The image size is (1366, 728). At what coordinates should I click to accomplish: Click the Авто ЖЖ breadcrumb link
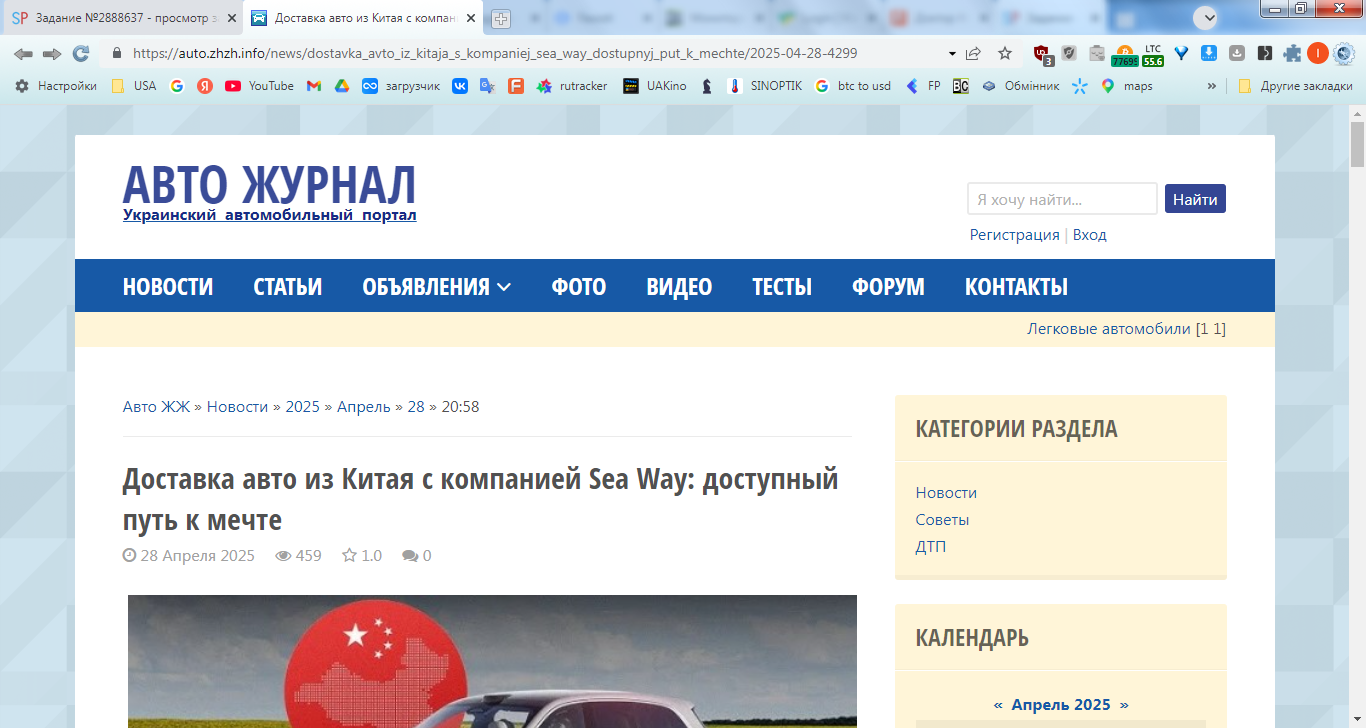point(156,407)
